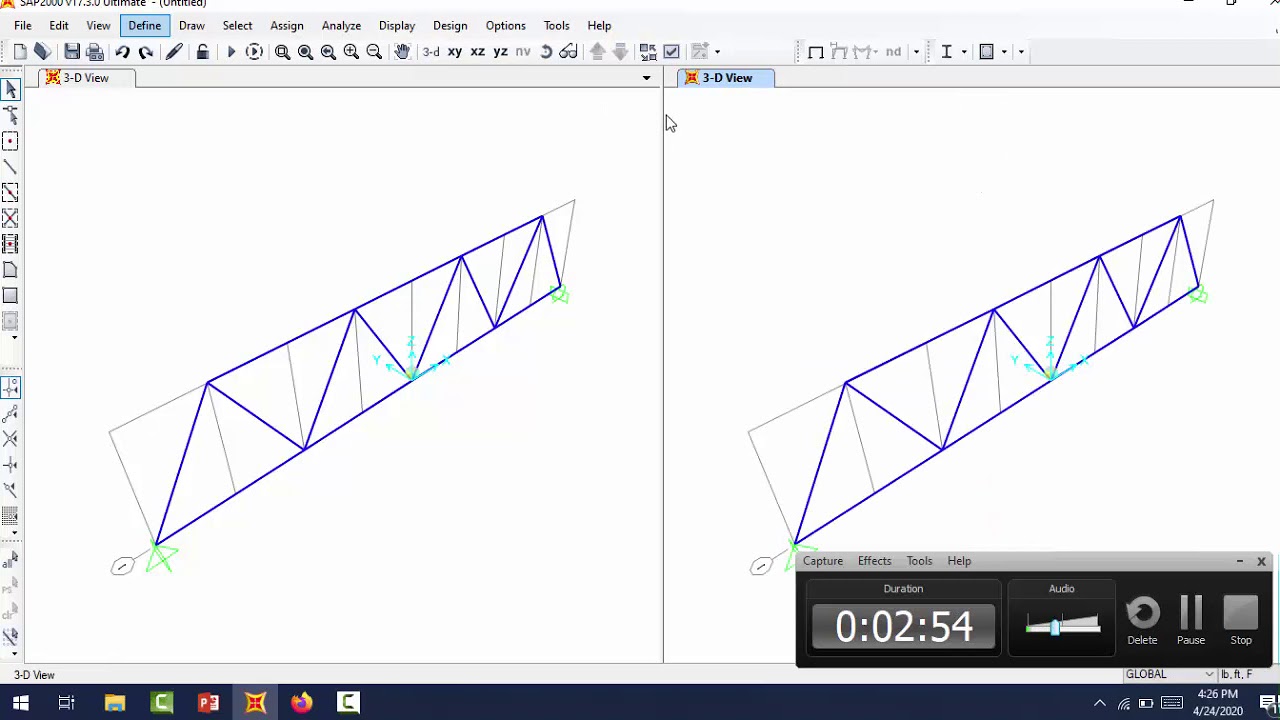1280x720 pixels.
Task: Open the Analyze menu
Action: tap(341, 25)
